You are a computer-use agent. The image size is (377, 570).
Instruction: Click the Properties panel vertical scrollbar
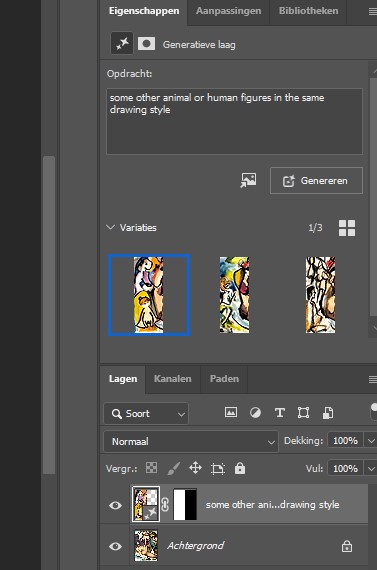pyautogui.click(x=373, y=196)
